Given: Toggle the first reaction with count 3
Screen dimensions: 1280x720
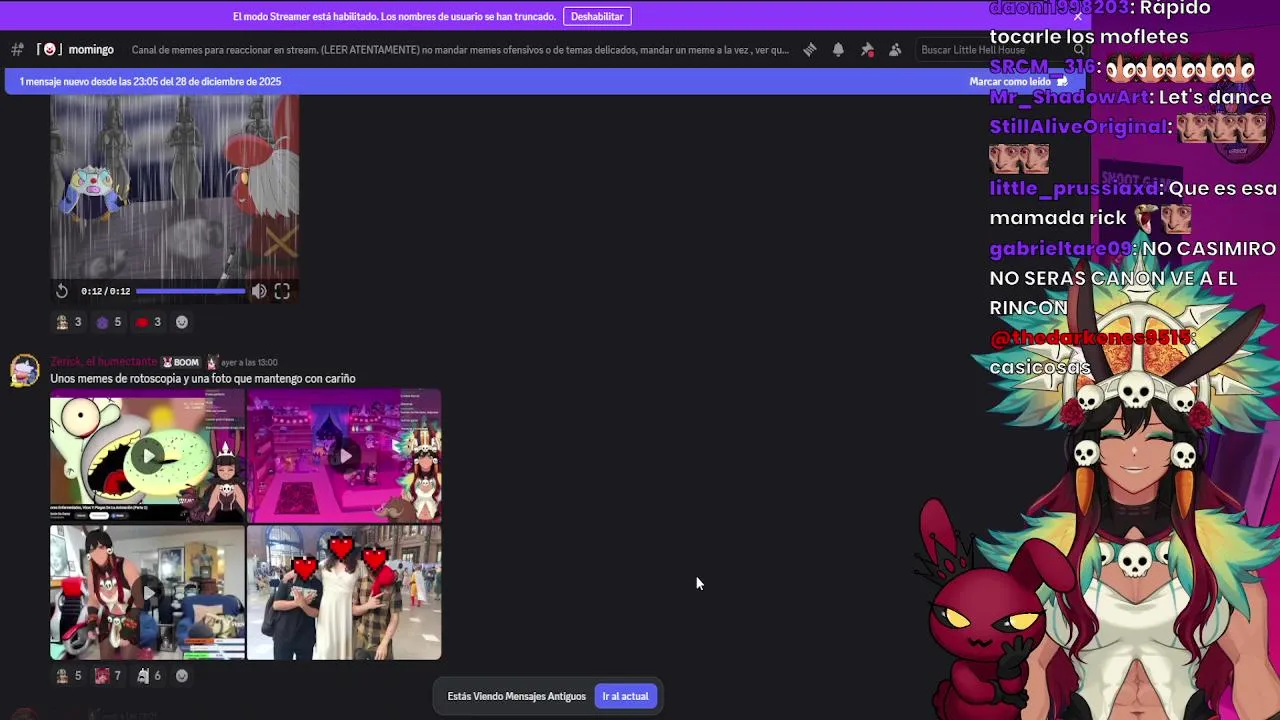Looking at the screenshot, I should click(69, 322).
